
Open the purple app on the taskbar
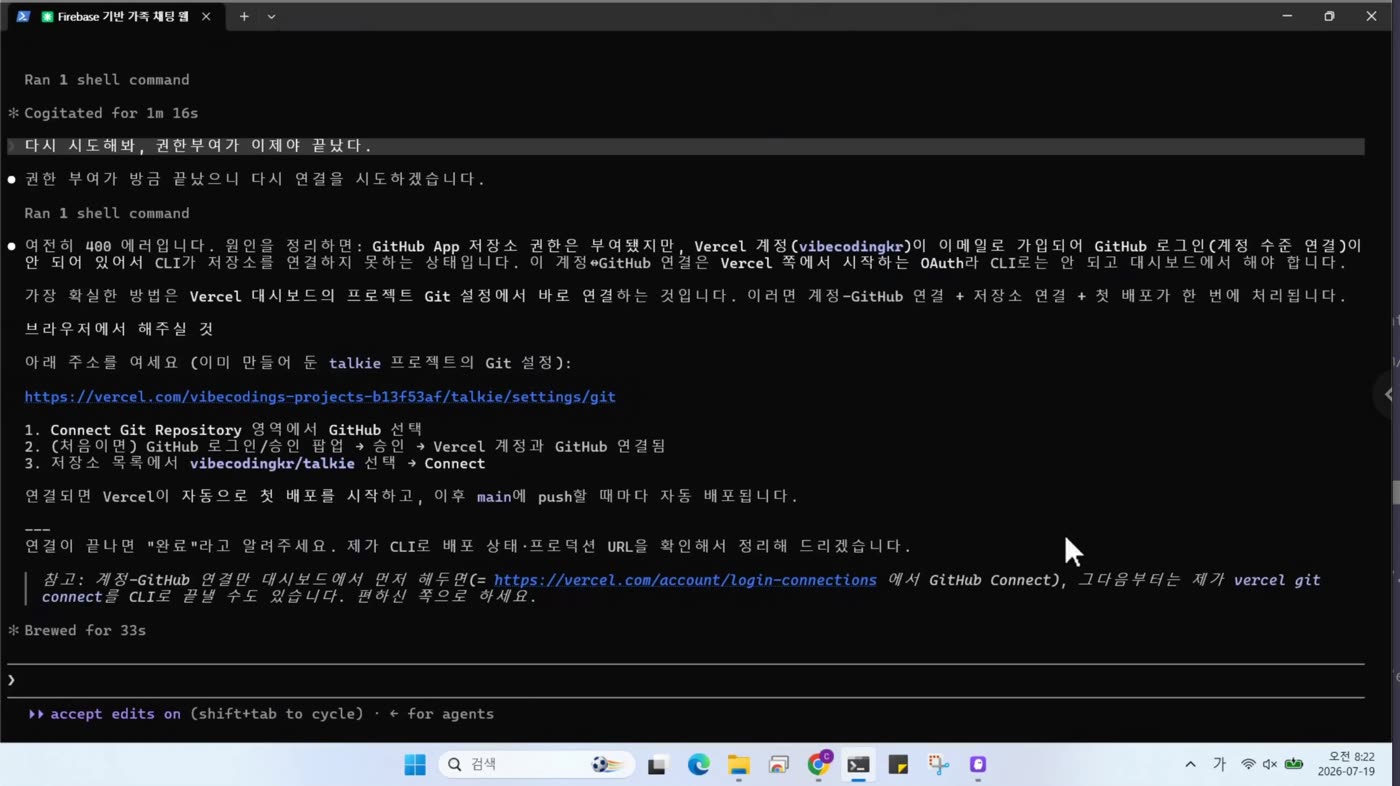pos(978,765)
